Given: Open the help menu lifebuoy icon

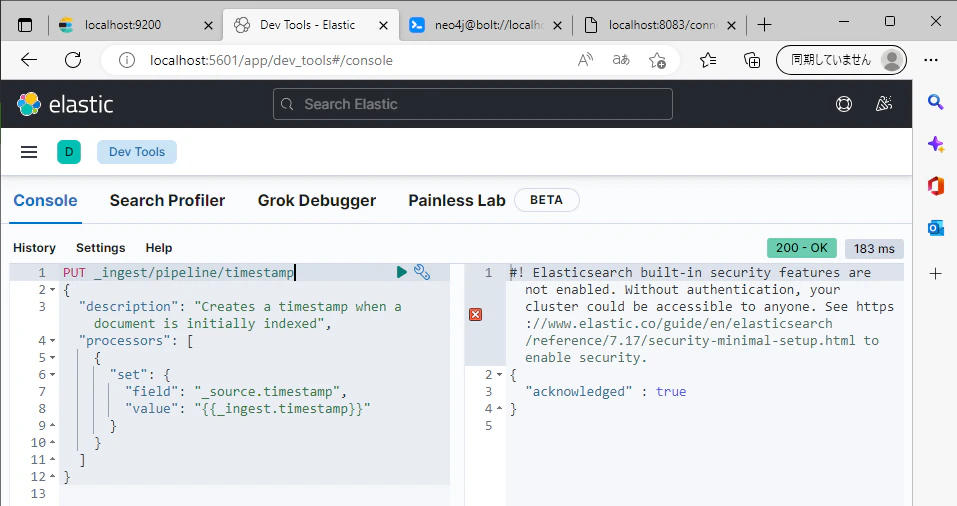Looking at the screenshot, I should tap(844, 104).
